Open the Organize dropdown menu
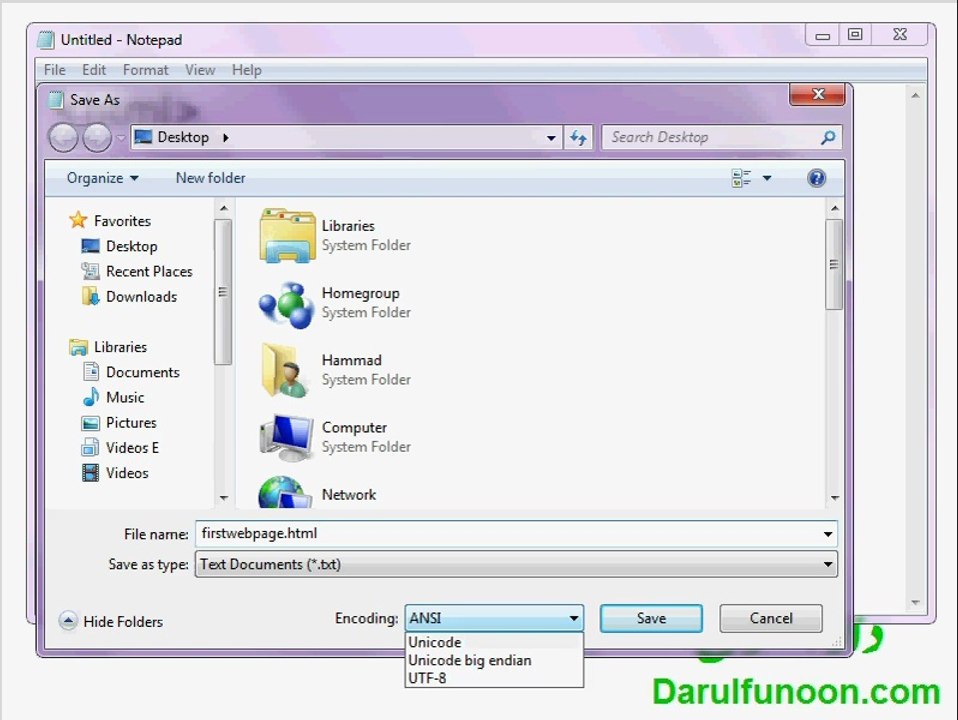The image size is (958, 720). pyautogui.click(x=103, y=178)
